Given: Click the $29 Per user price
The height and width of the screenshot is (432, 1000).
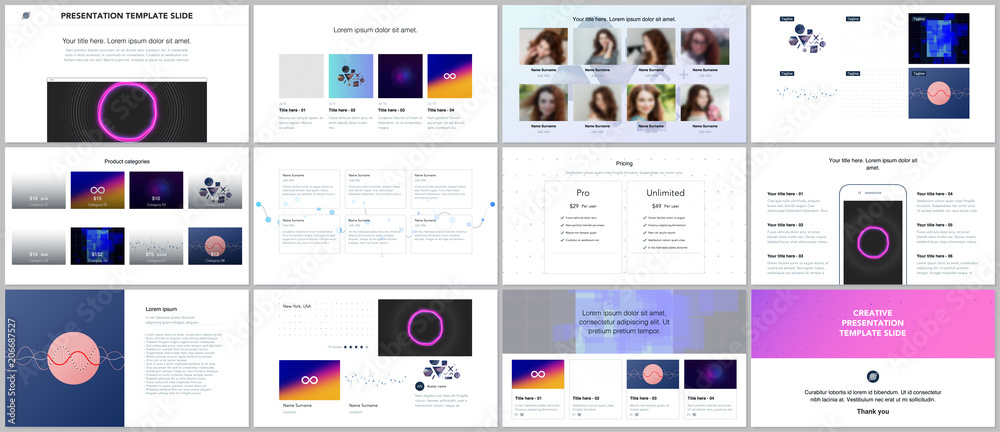Looking at the screenshot, I should coord(583,206).
